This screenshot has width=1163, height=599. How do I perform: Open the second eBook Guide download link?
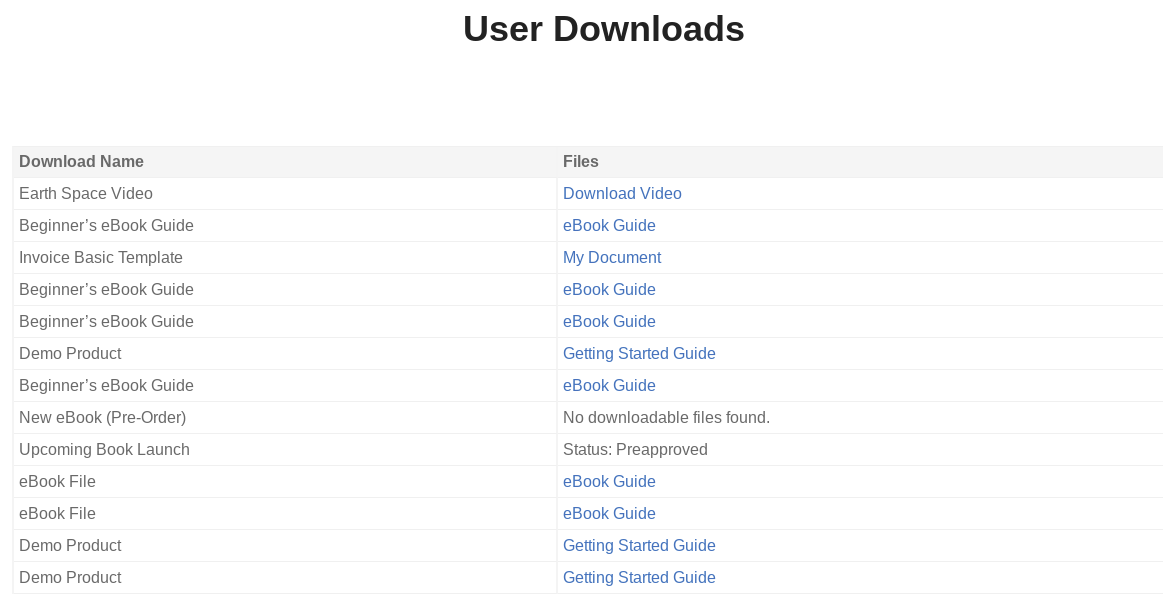coord(609,289)
